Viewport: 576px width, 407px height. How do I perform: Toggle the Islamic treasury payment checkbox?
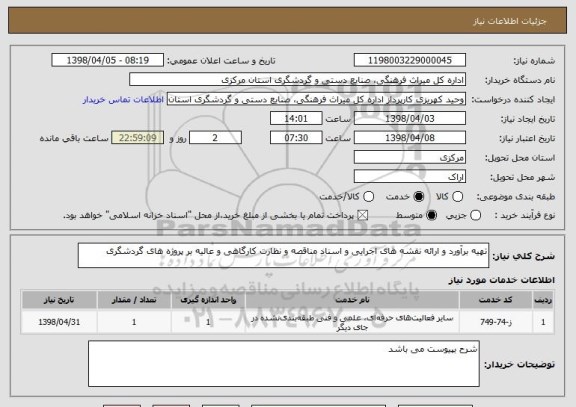(x=363, y=216)
